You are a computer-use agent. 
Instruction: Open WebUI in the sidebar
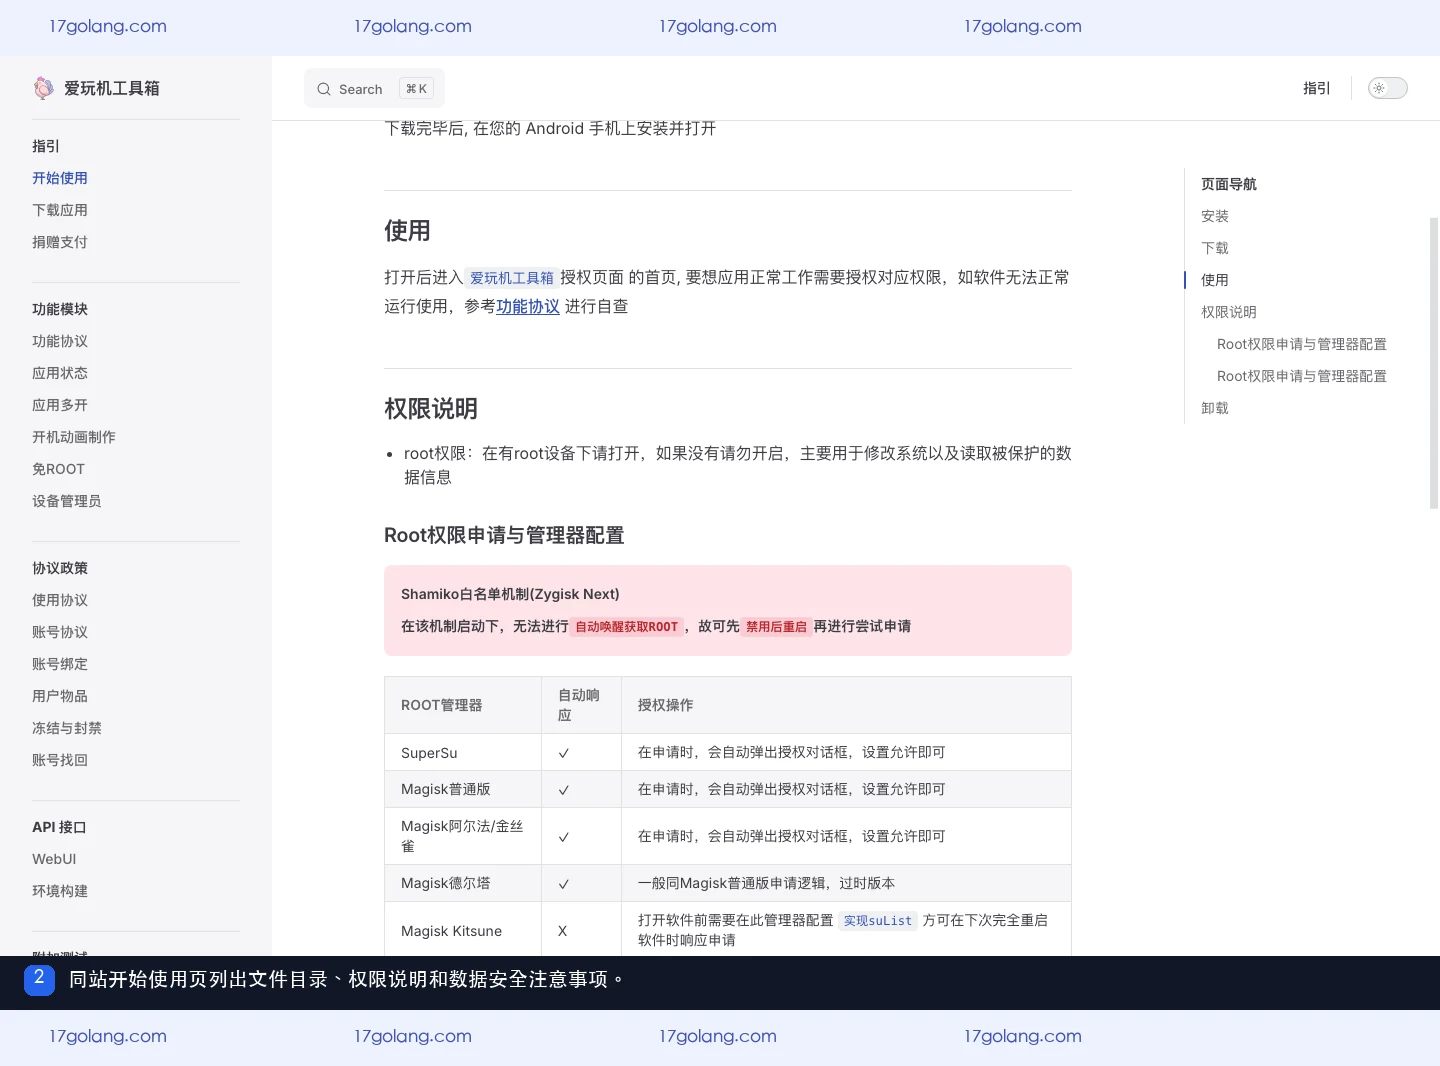pos(54,859)
